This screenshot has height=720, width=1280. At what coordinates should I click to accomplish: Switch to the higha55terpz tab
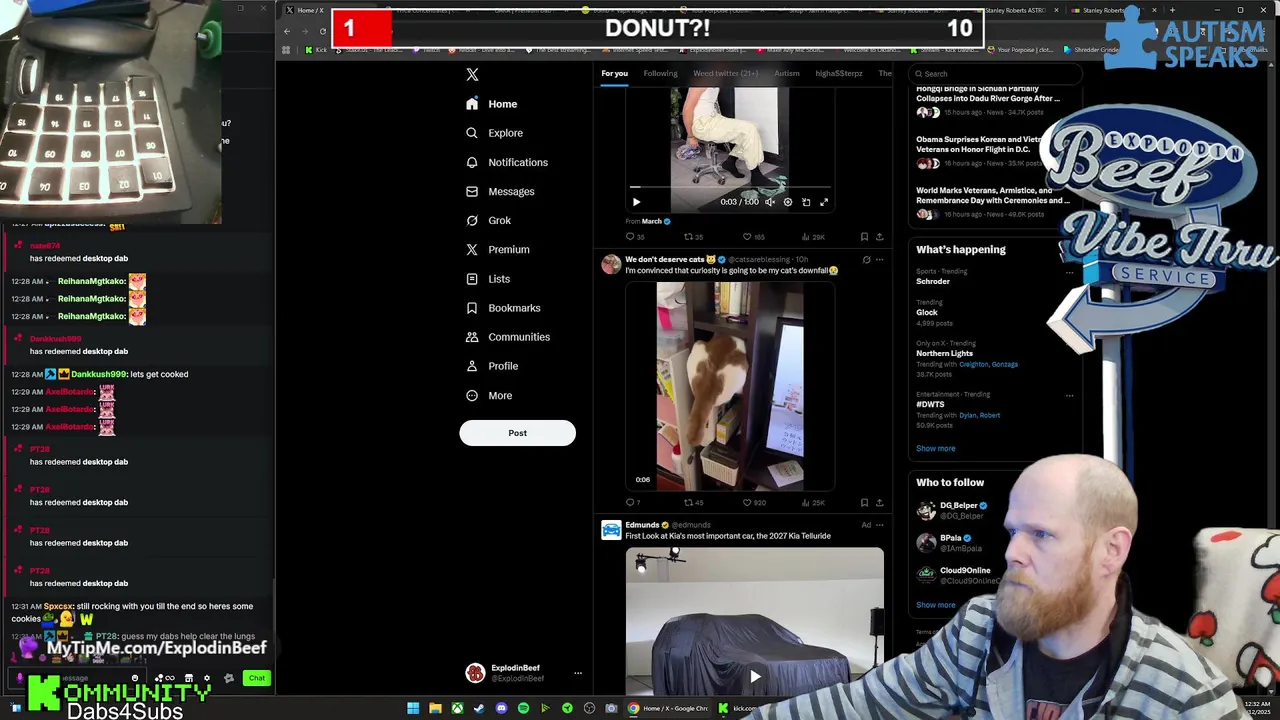pos(839,73)
